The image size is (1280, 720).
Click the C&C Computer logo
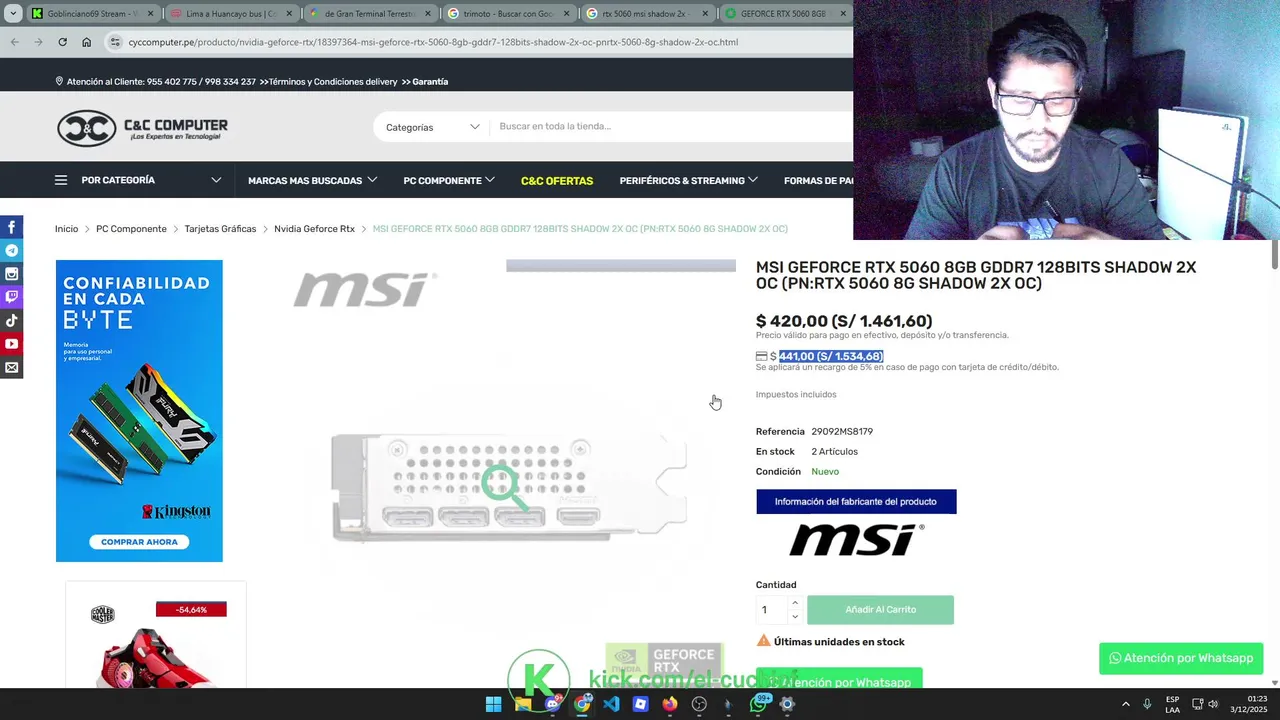[142, 128]
